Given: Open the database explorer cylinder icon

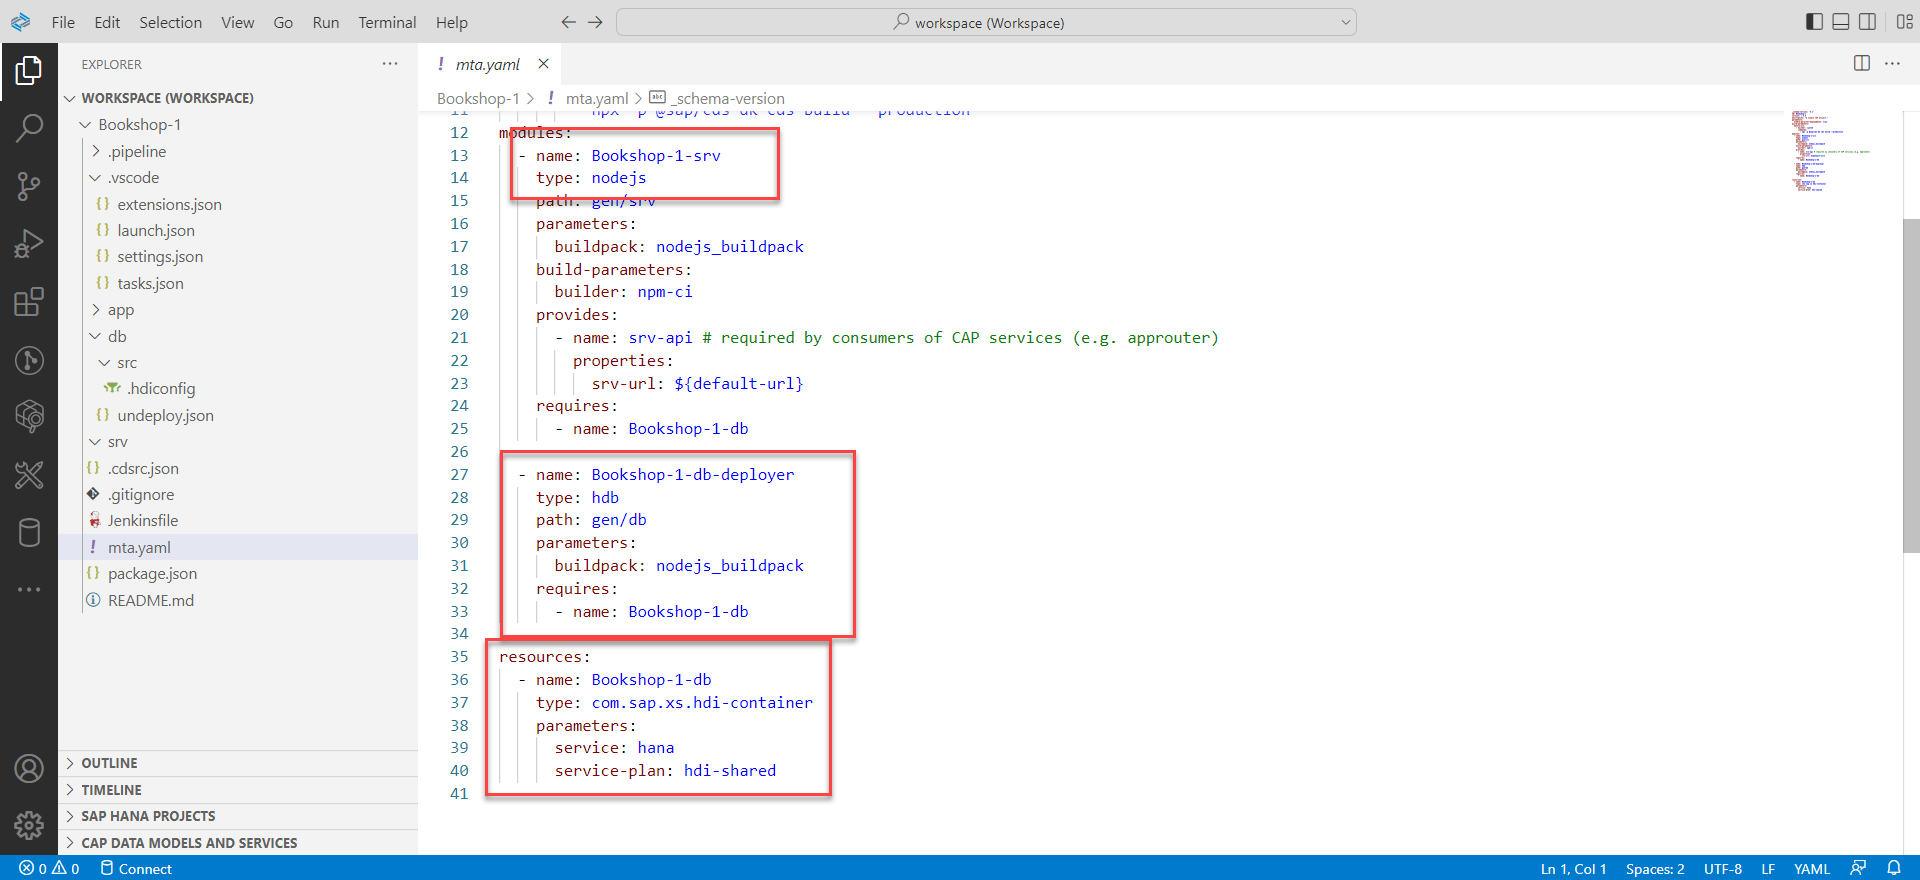Looking at the screenshot, I should click(x=29, y=533).
